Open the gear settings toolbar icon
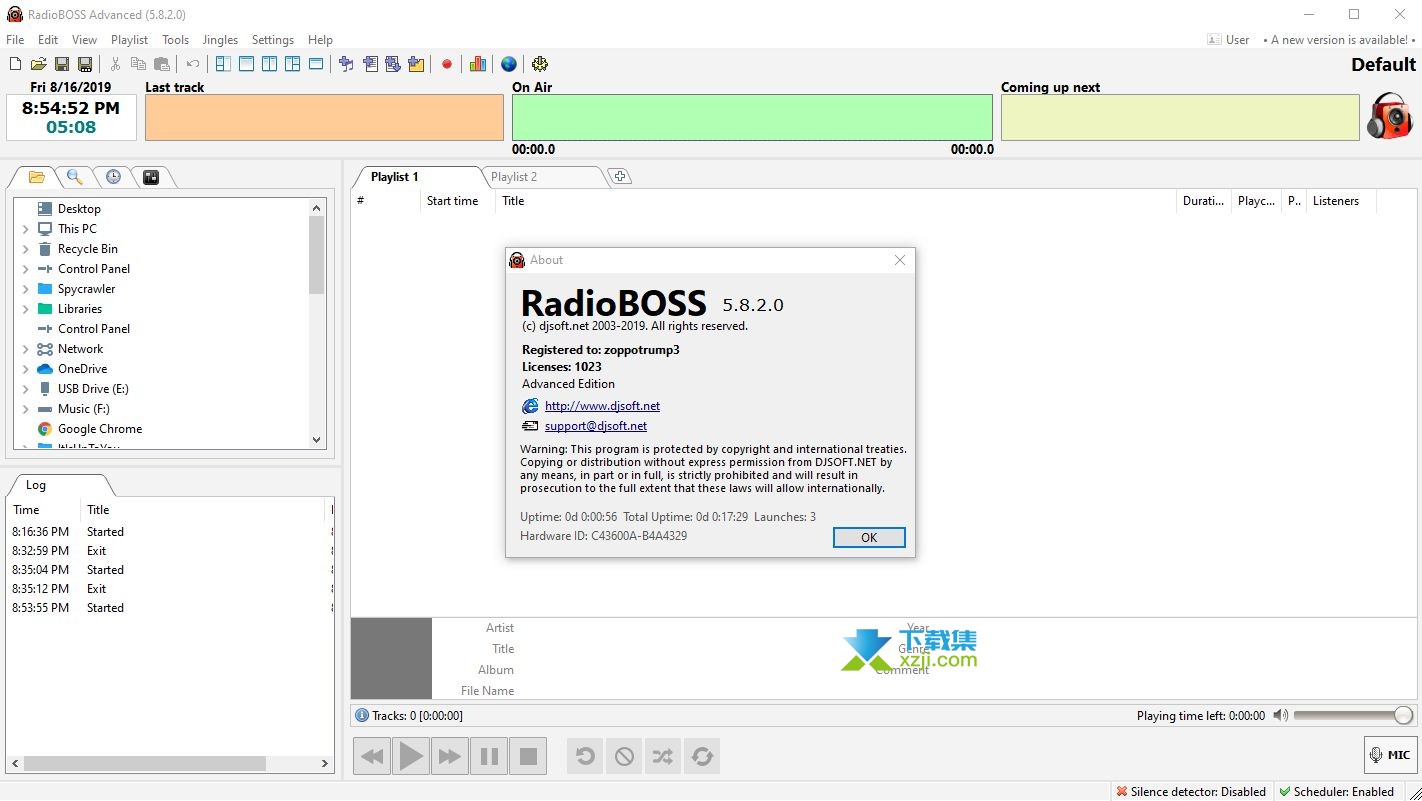 540,64
